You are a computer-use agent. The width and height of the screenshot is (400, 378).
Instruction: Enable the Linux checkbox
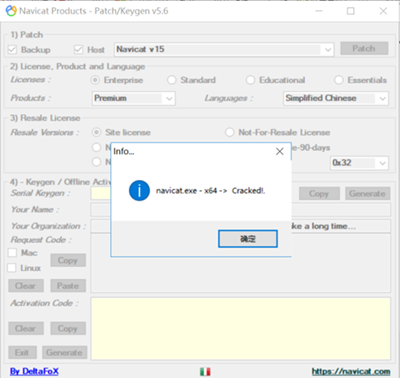12,268
